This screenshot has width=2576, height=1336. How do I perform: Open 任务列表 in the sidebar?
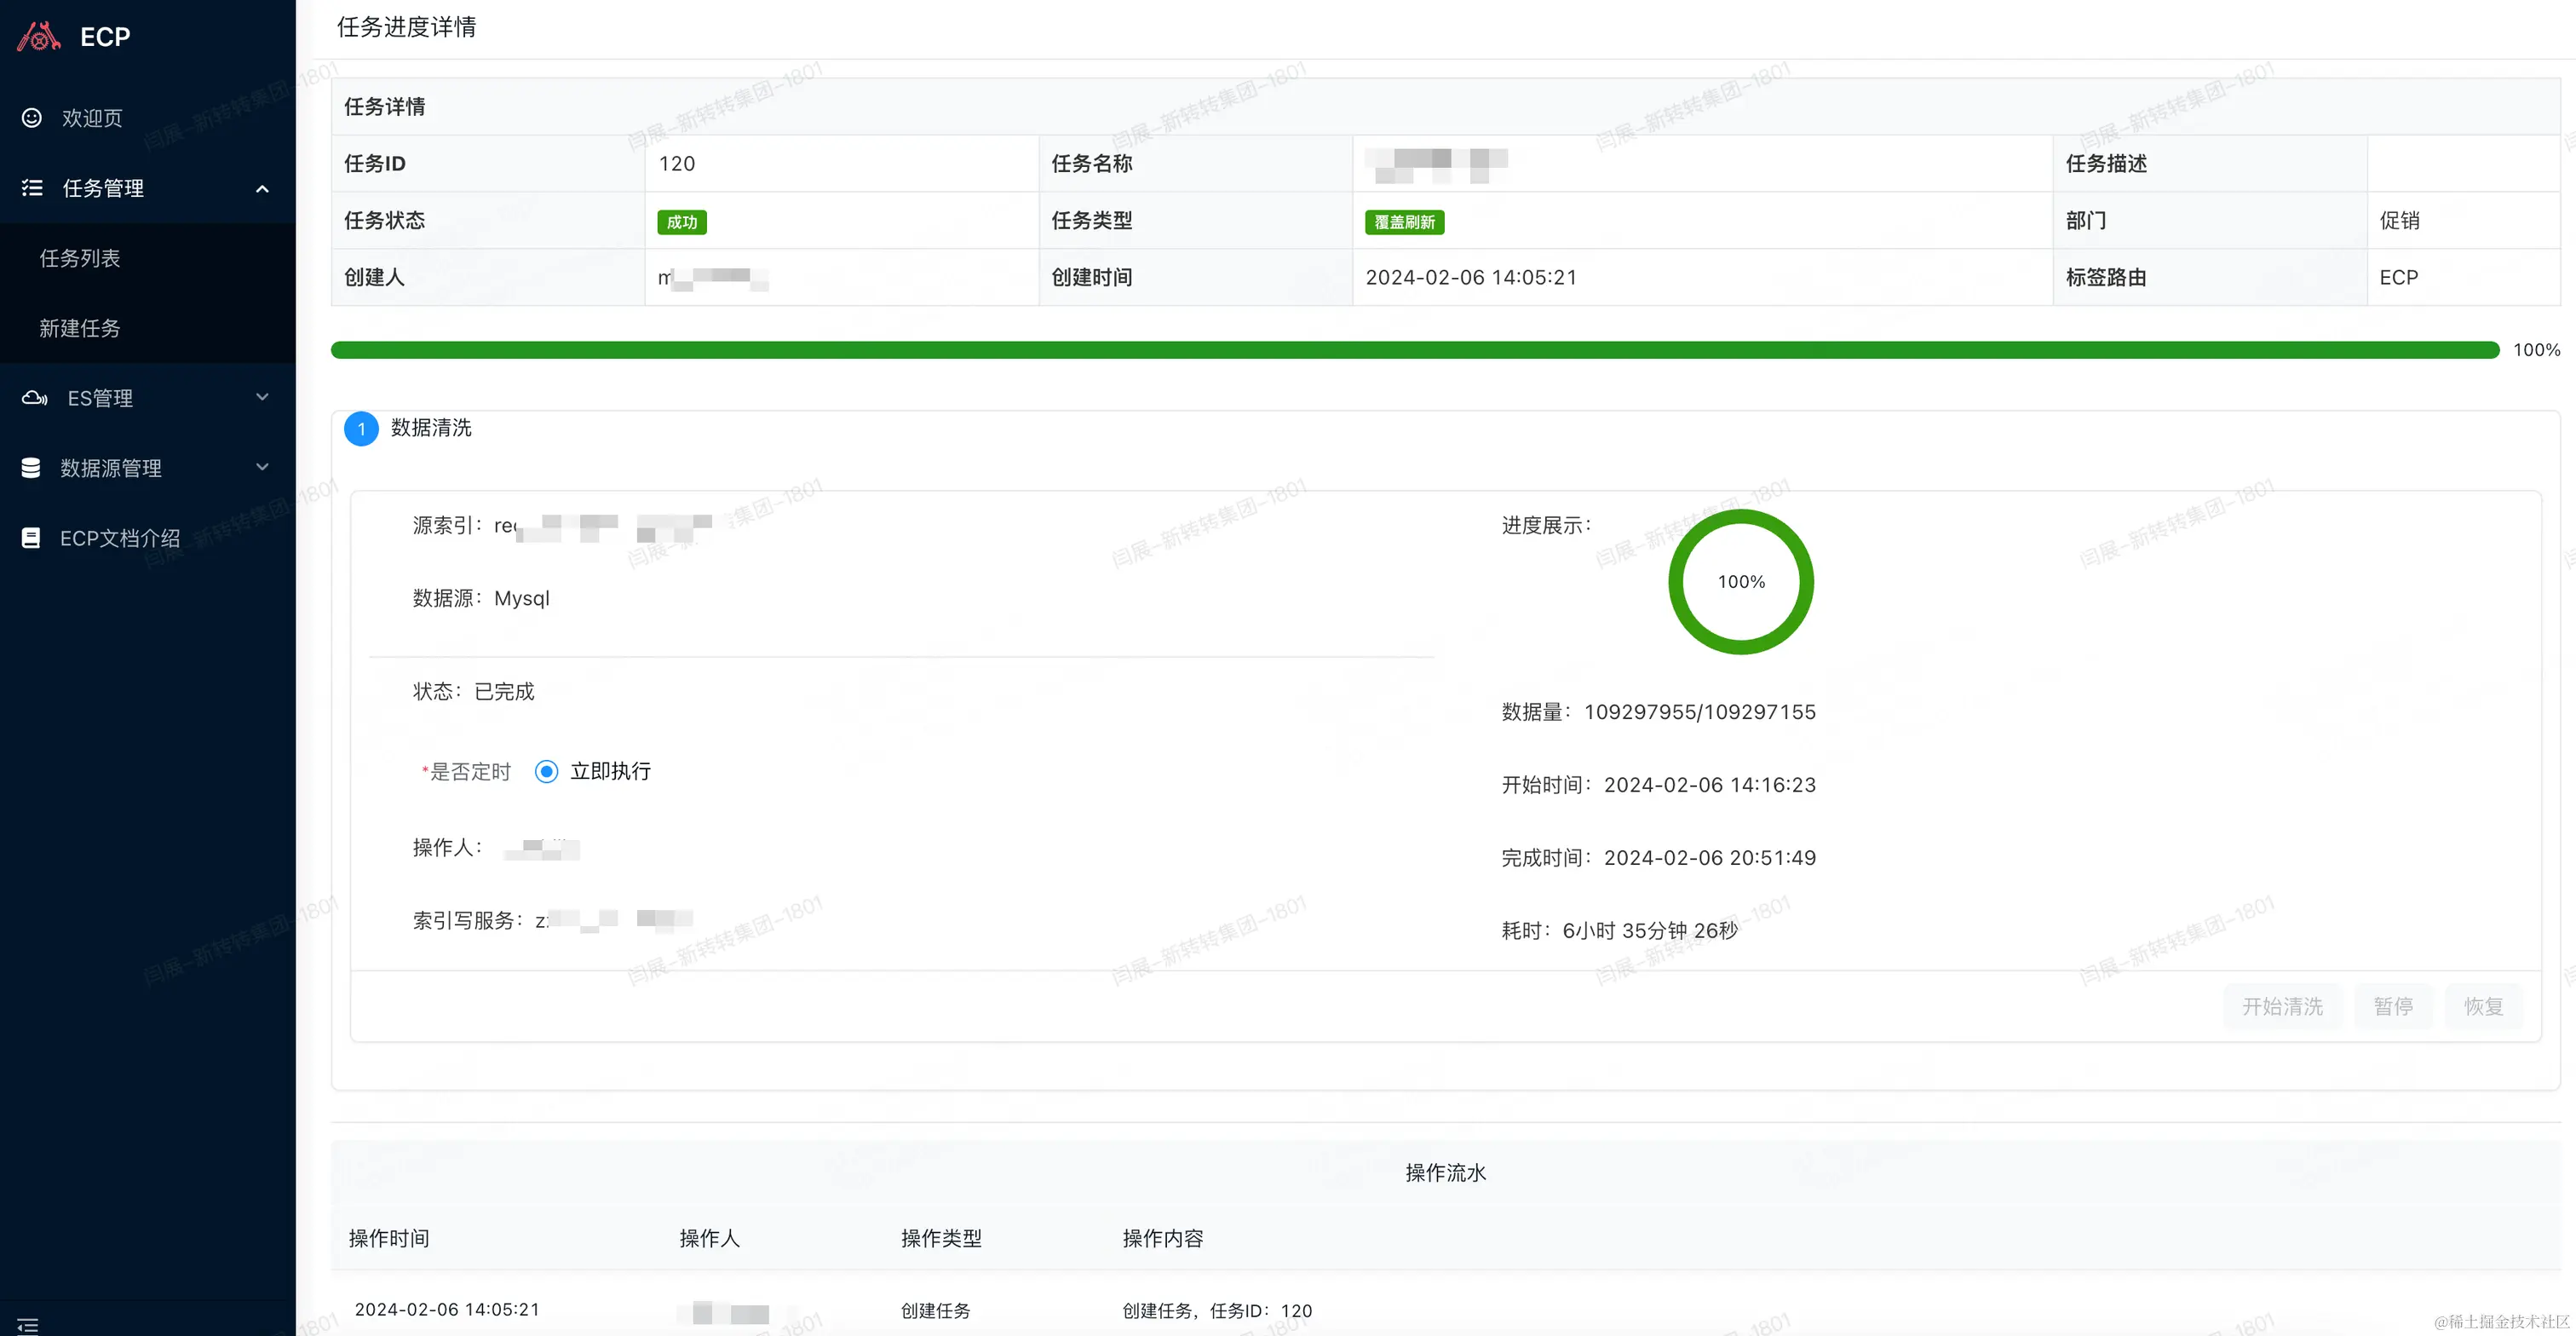pos(80,258)
